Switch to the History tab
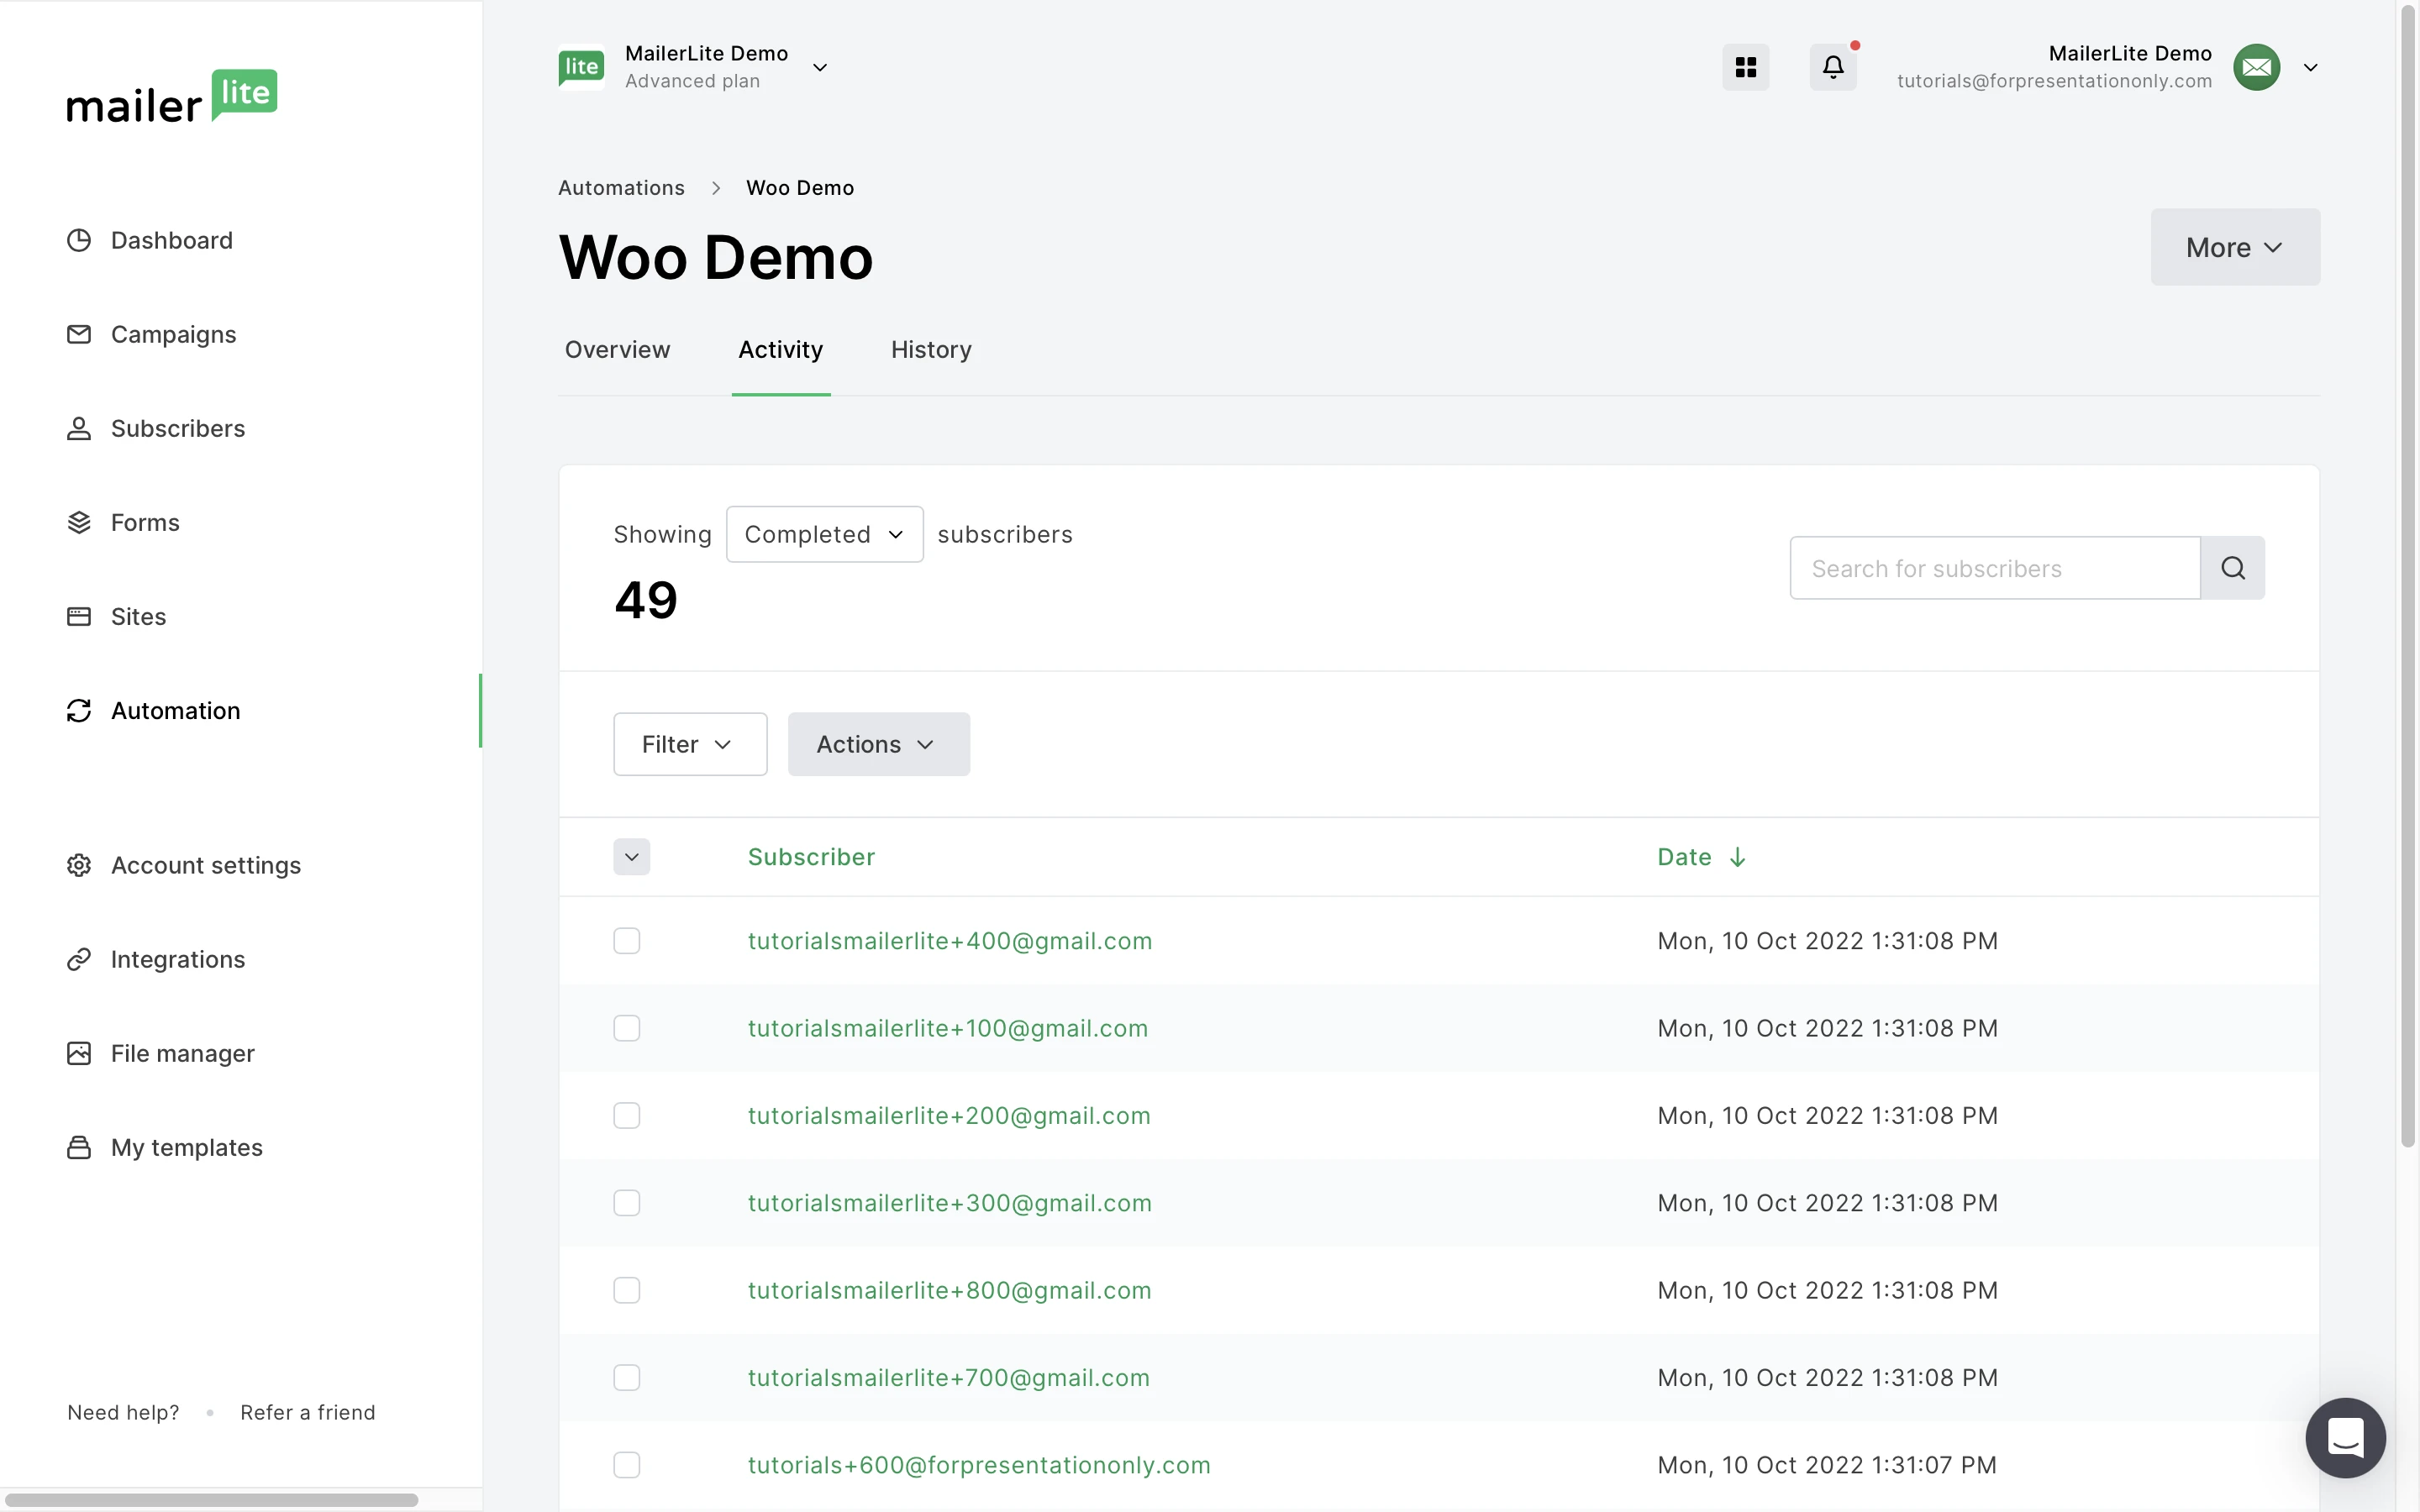This screenshot has width=2420, height=1512. coord(930,350)
